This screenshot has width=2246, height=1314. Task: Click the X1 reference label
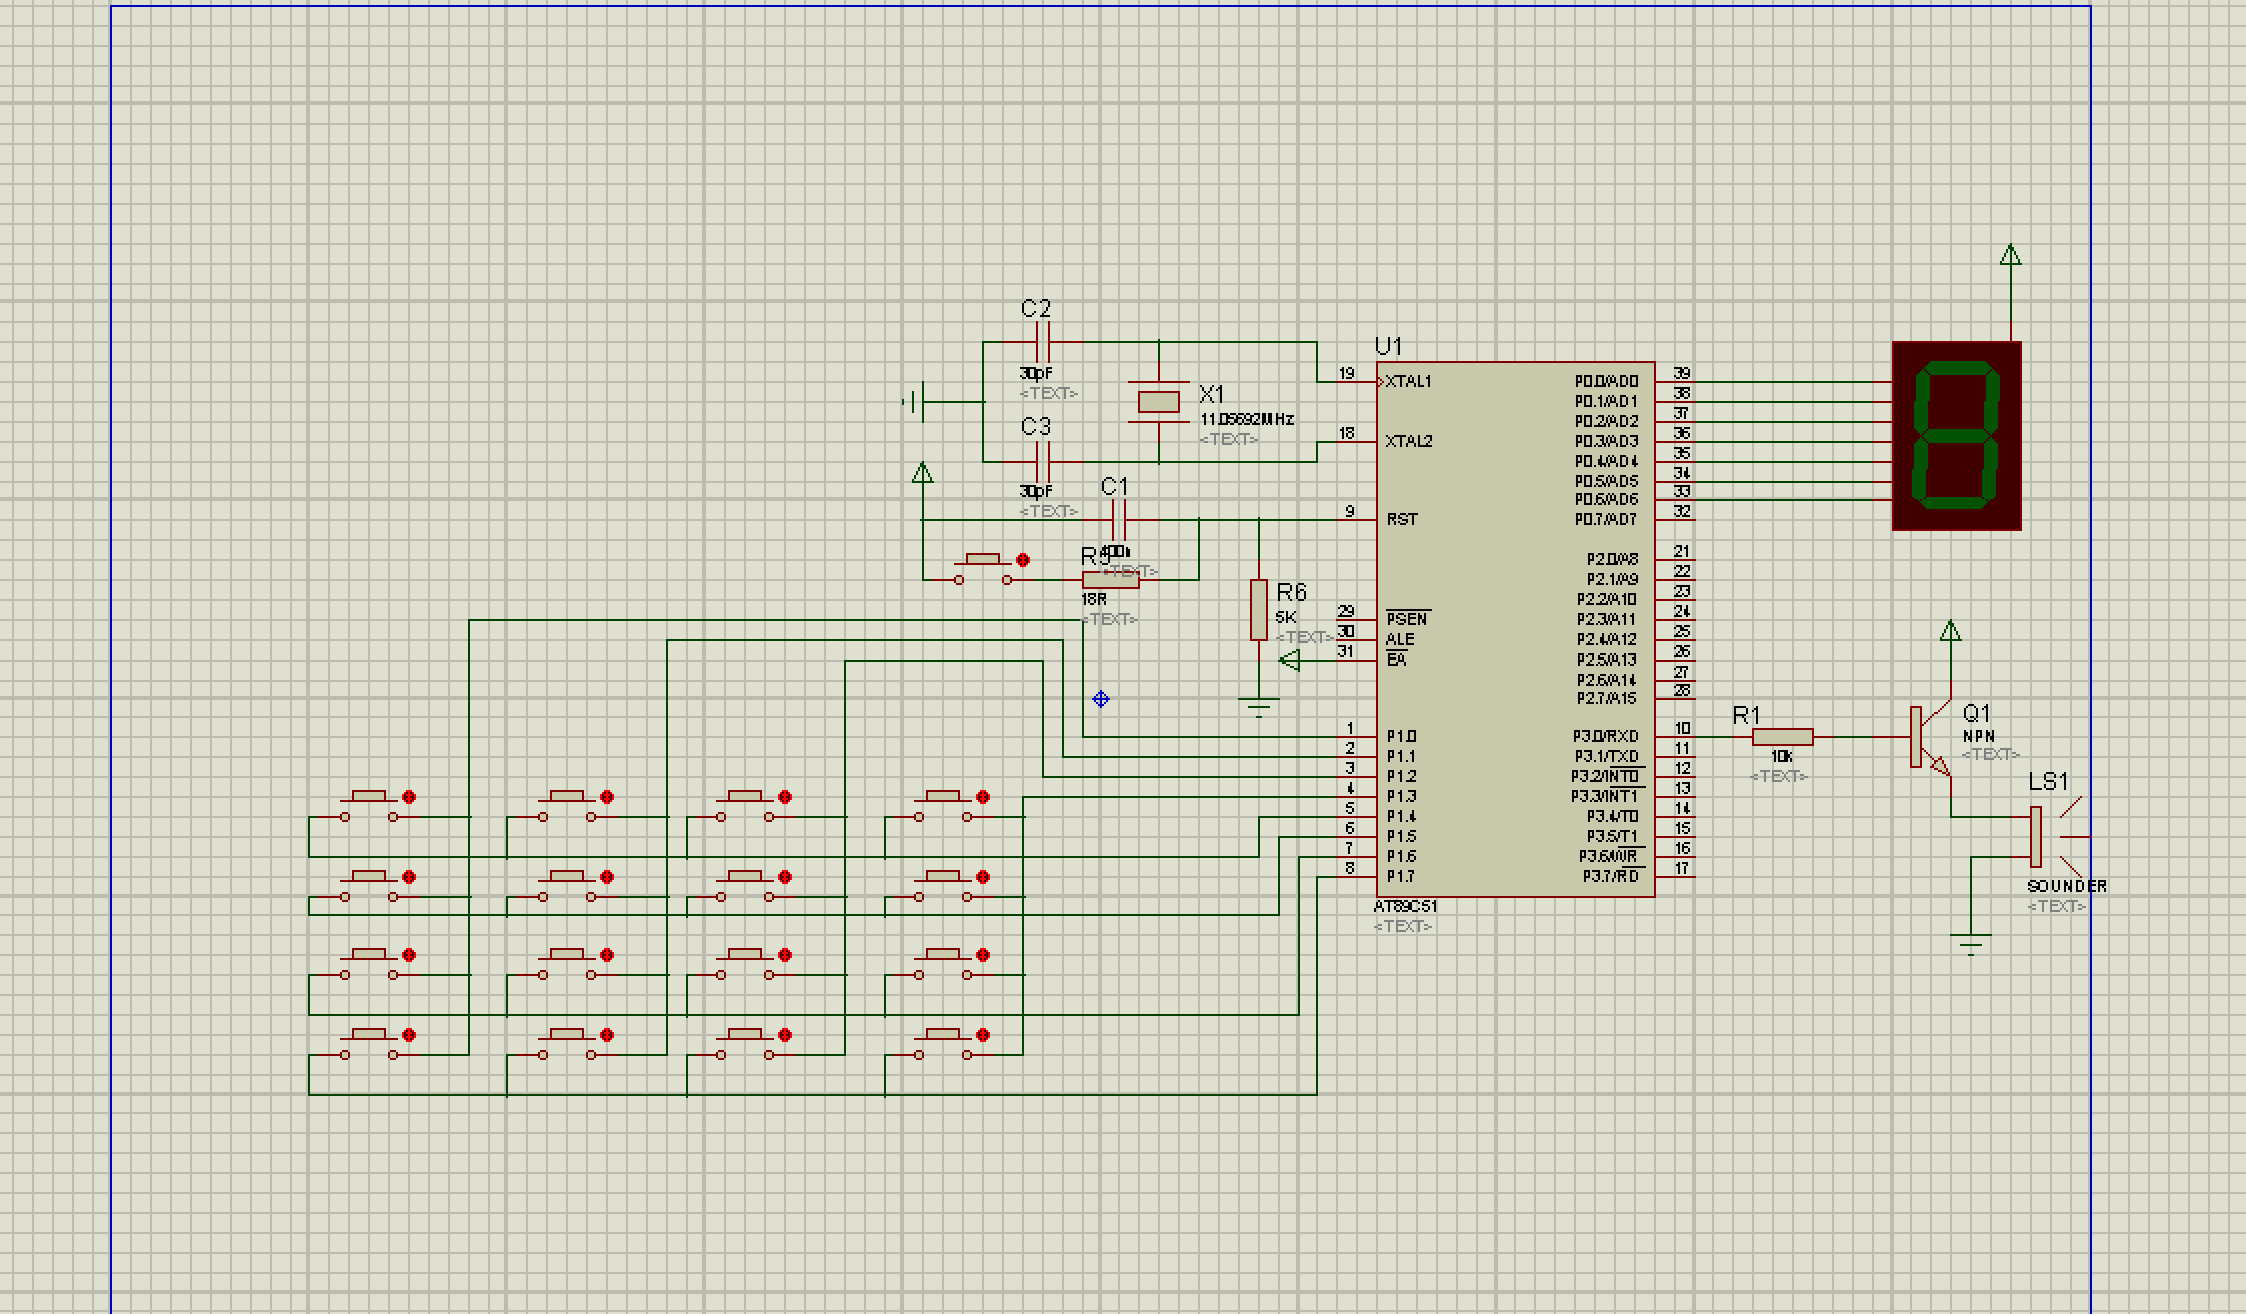(1212, 394)
